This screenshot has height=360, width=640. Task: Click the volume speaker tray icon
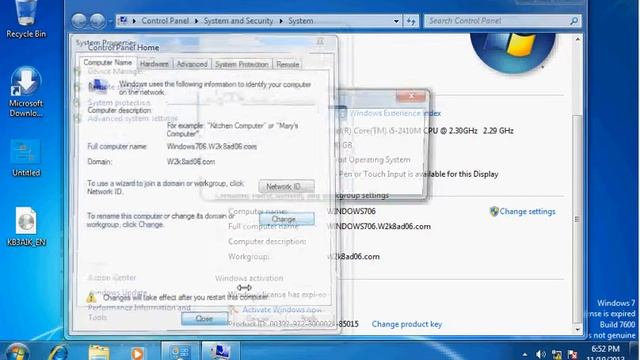(x=541, y=355)
